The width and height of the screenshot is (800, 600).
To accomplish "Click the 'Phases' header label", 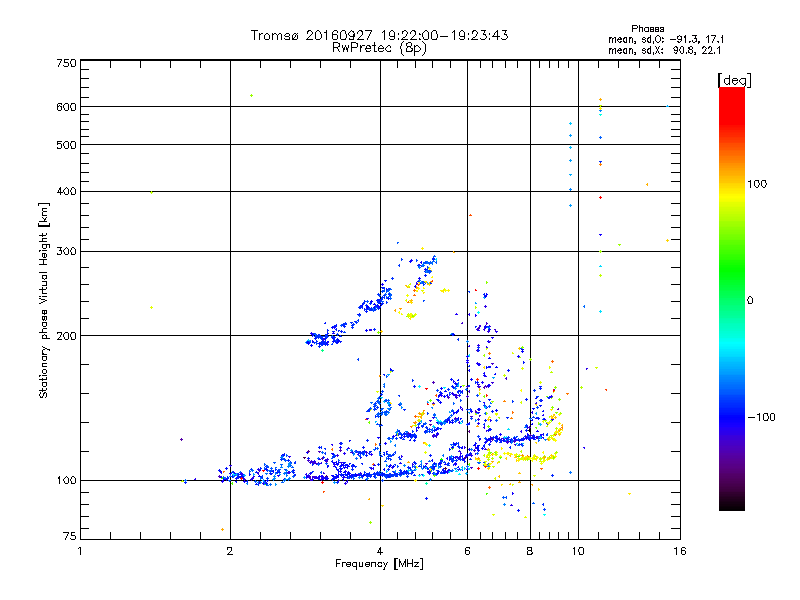I will [x=647, y=29].
